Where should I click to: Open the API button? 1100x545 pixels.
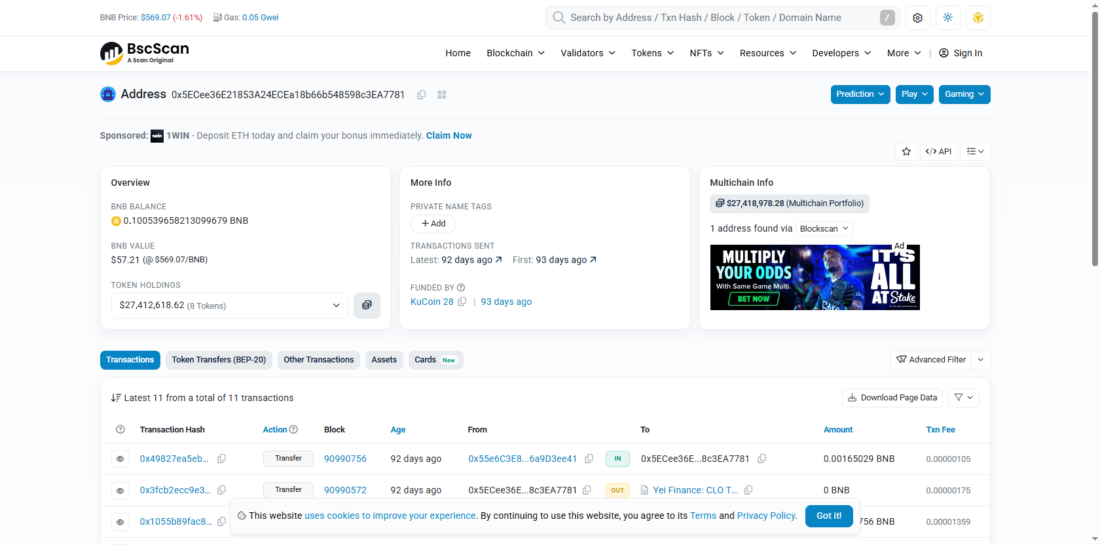point(939,152)
